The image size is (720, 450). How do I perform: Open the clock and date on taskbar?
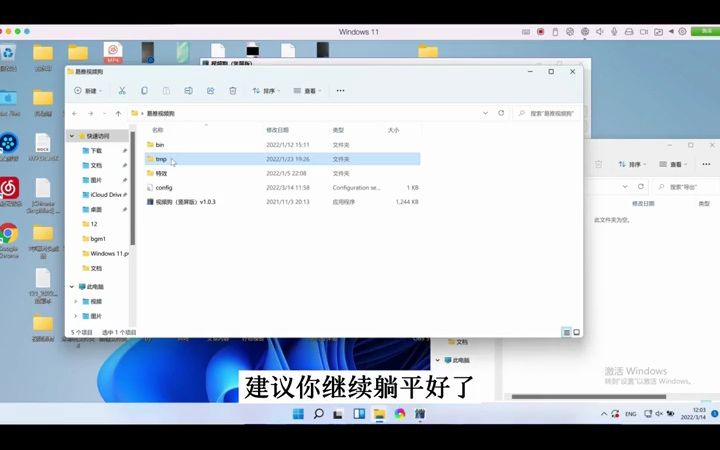(694, 414)
